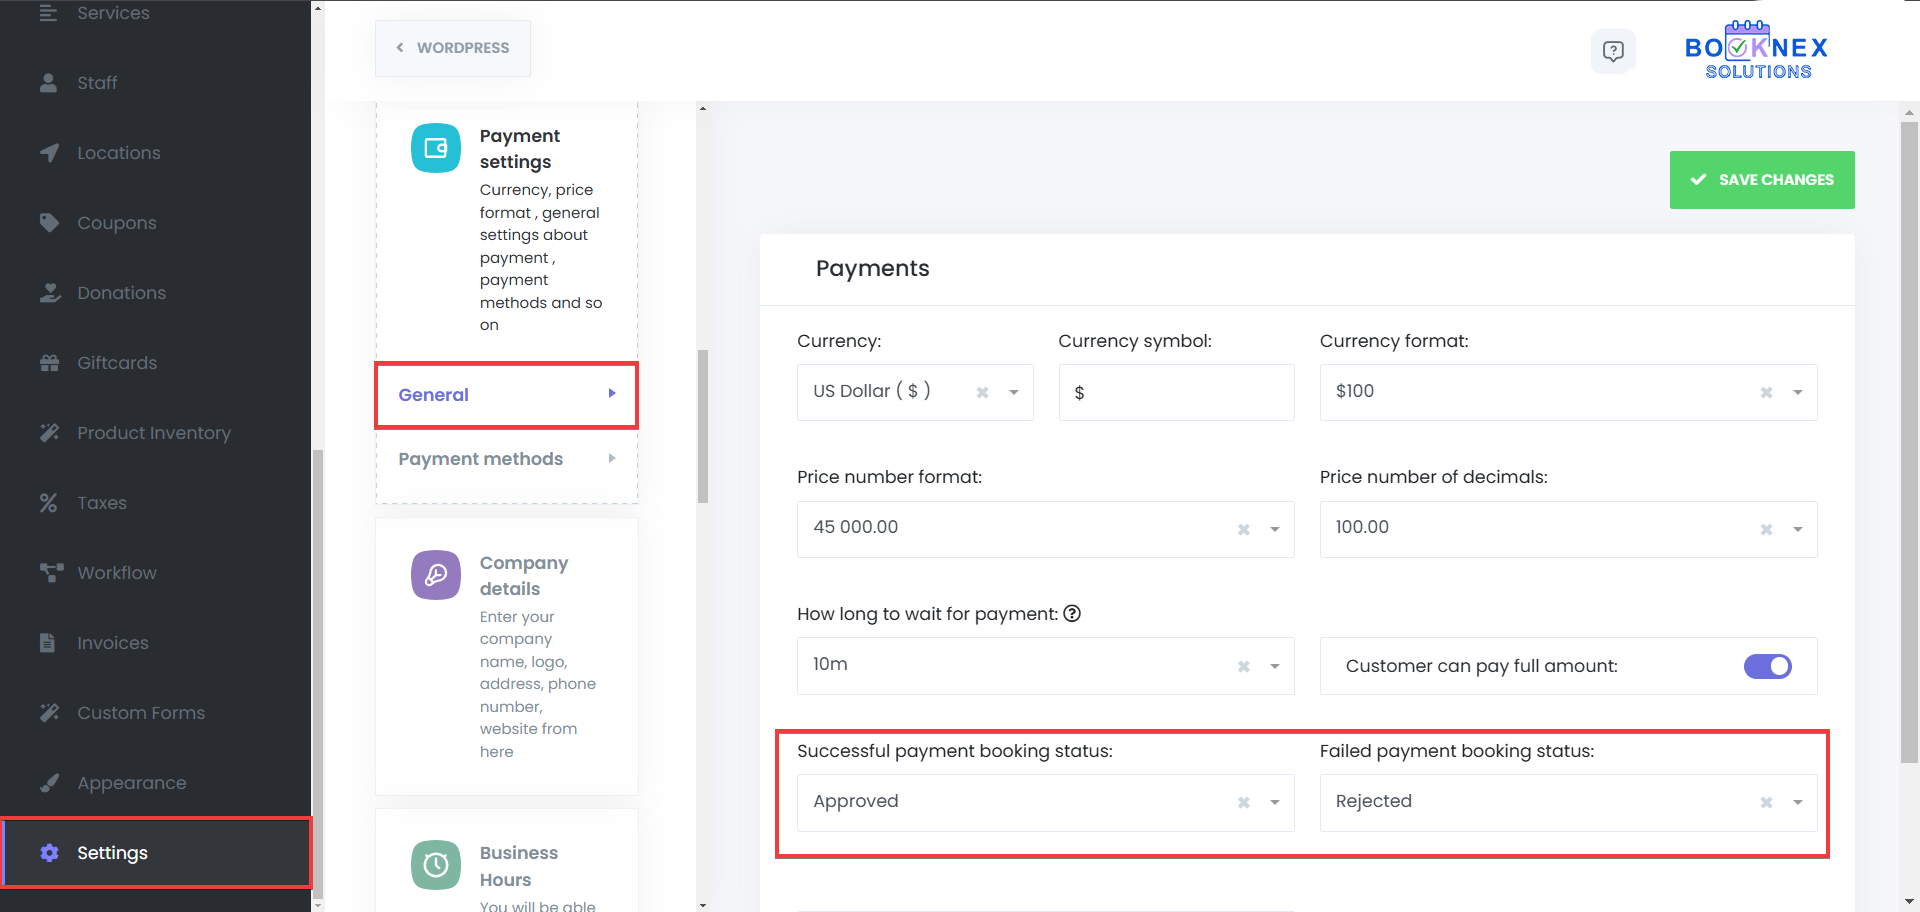Open the Taxes section icon
This screenshot has width=1920, height=912.
point(47,502)
